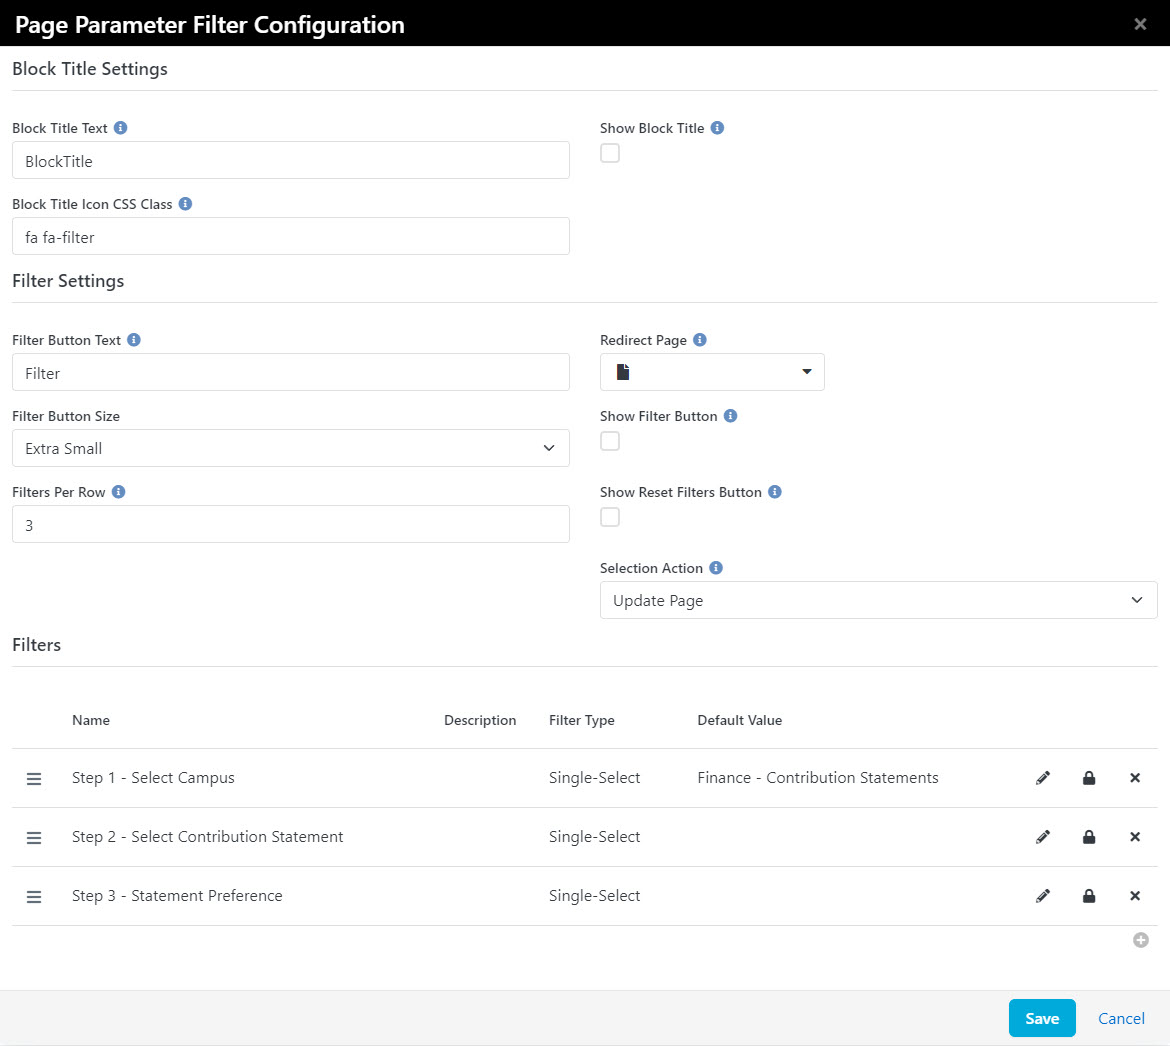This screenshot has width=1170, height=1046.
Task: Click 'Finance - Contribution Statements' default value
Action: coord(818,777)
